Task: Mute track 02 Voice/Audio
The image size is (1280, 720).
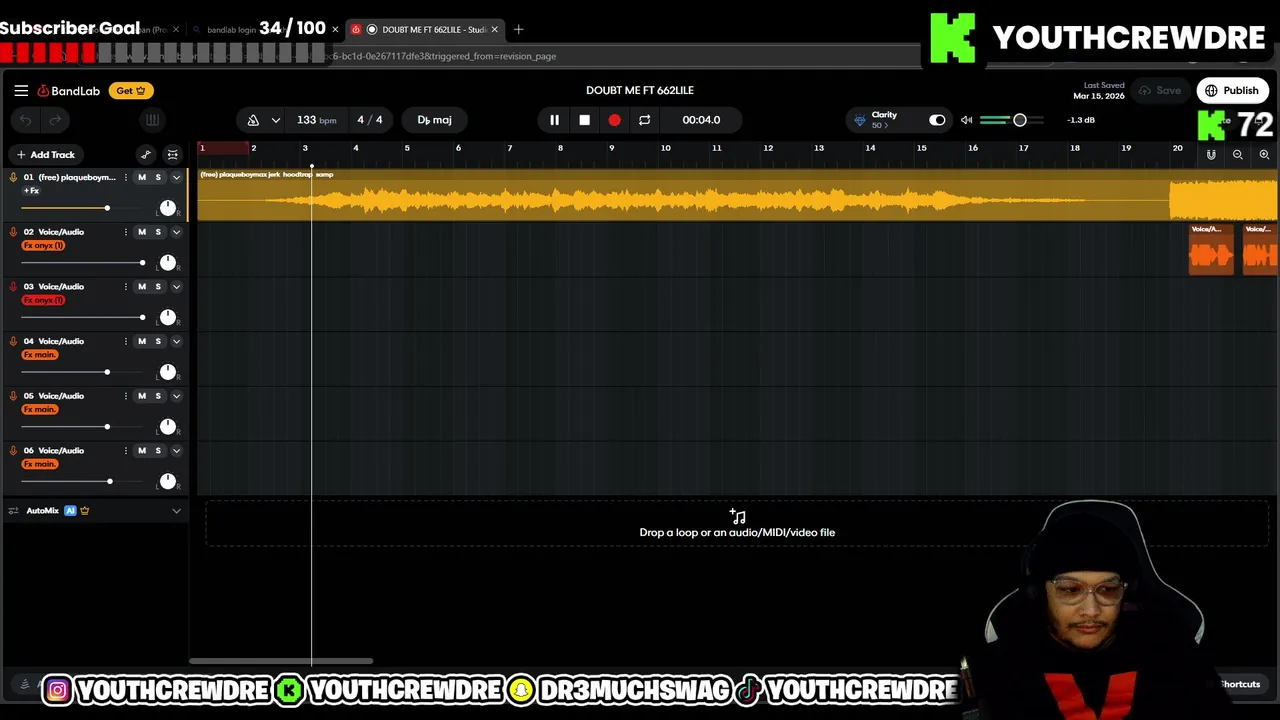Action: point(142,232)
